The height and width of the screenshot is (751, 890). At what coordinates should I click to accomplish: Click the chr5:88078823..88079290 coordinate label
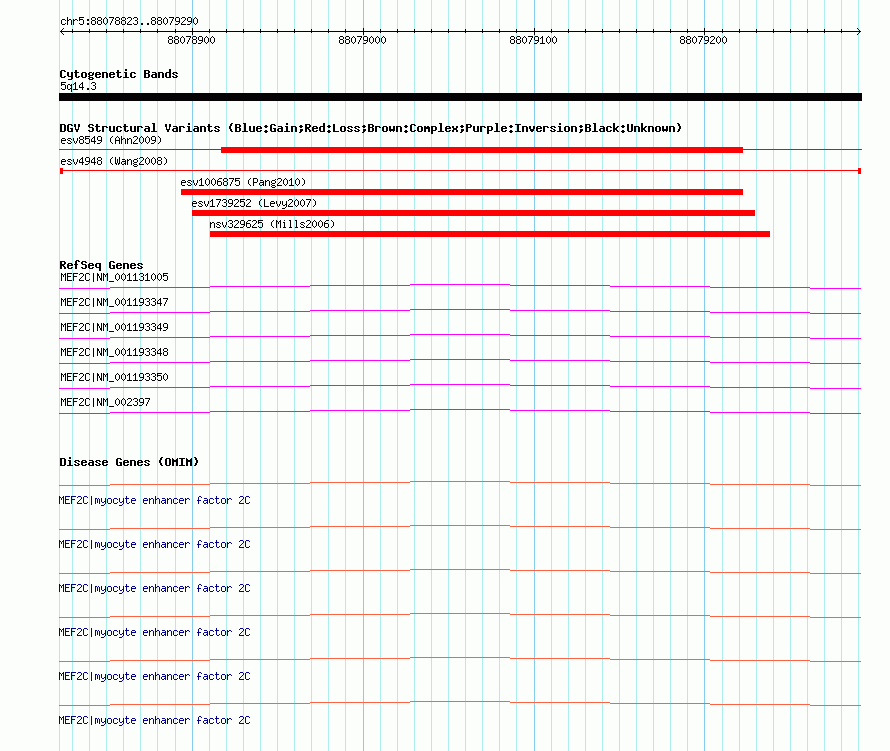129,21
